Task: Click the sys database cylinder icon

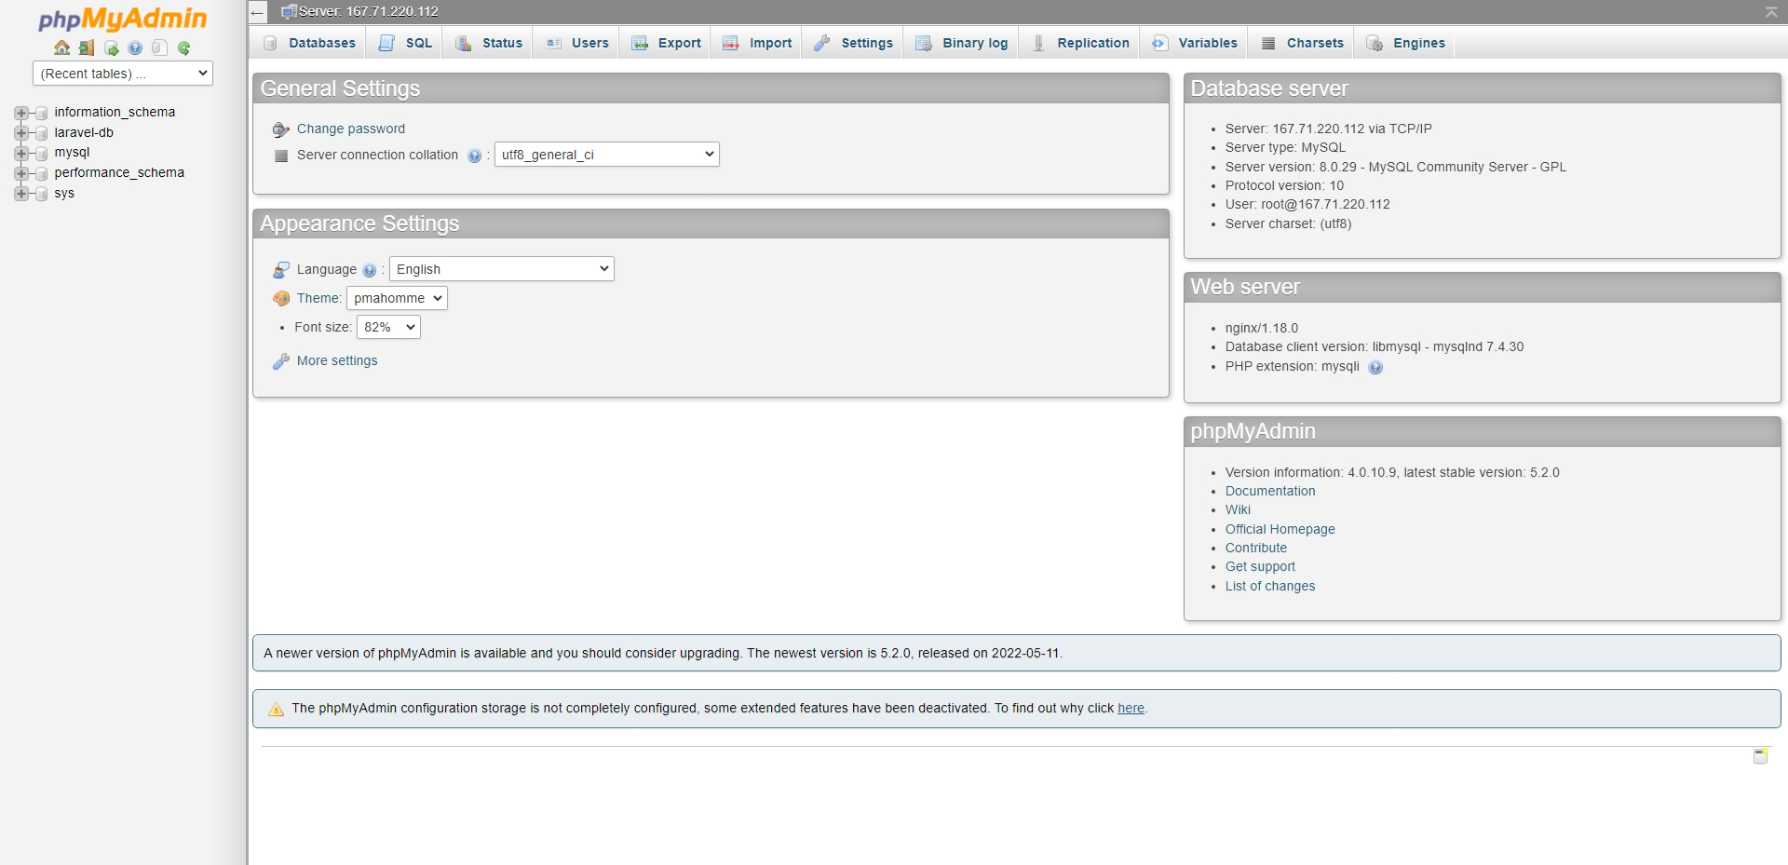Action: (x=42, y=194)
